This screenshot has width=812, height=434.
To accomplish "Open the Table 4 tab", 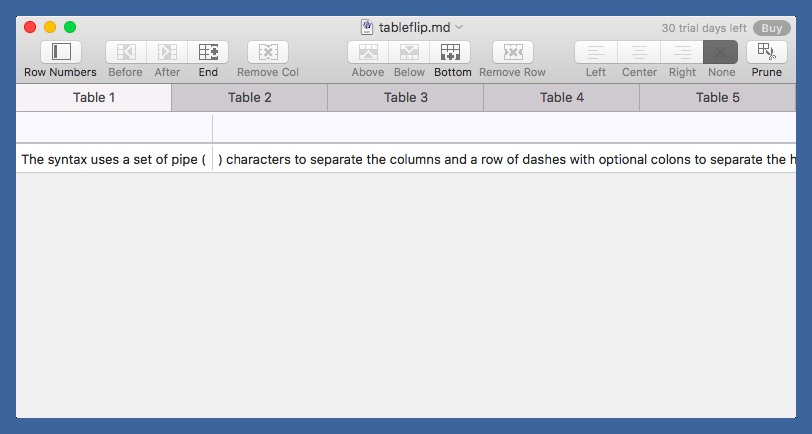I will [x=562, y=97].
